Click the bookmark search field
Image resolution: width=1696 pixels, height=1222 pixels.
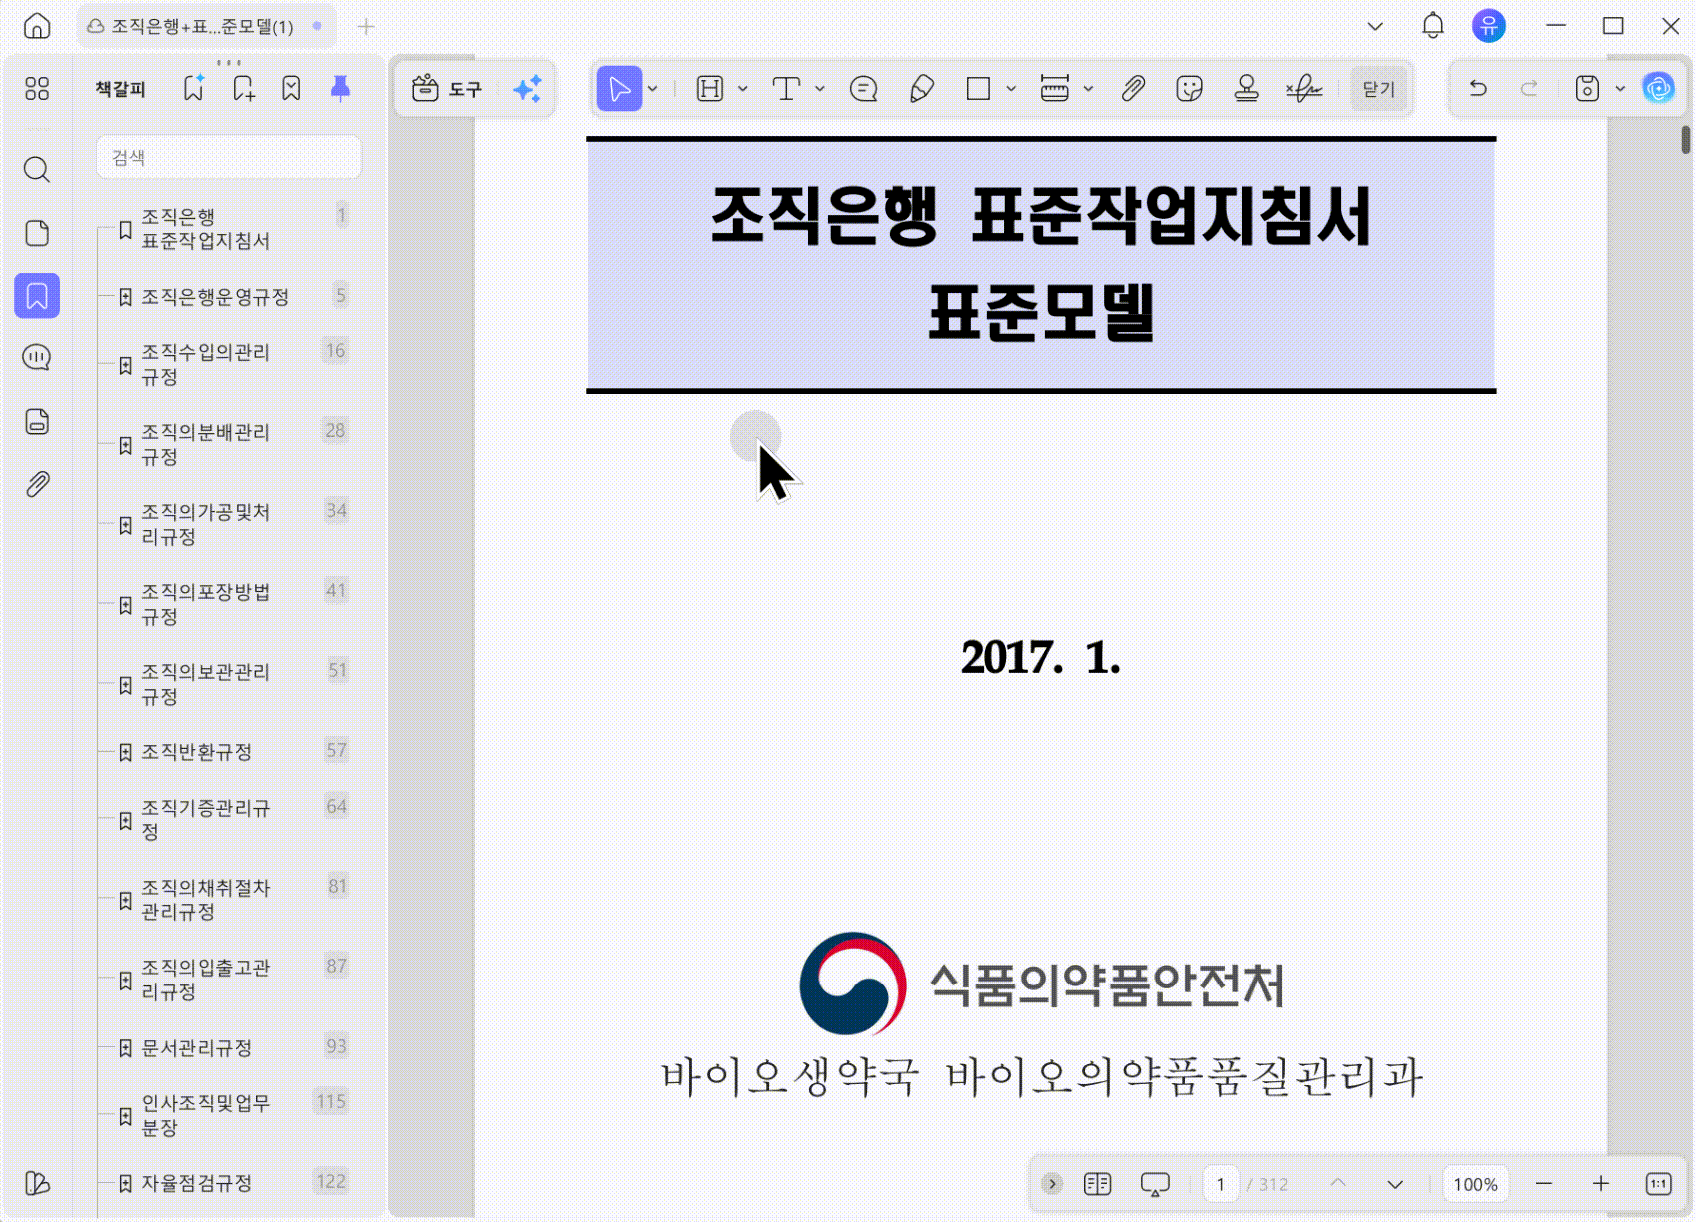(x=228, y=157)
